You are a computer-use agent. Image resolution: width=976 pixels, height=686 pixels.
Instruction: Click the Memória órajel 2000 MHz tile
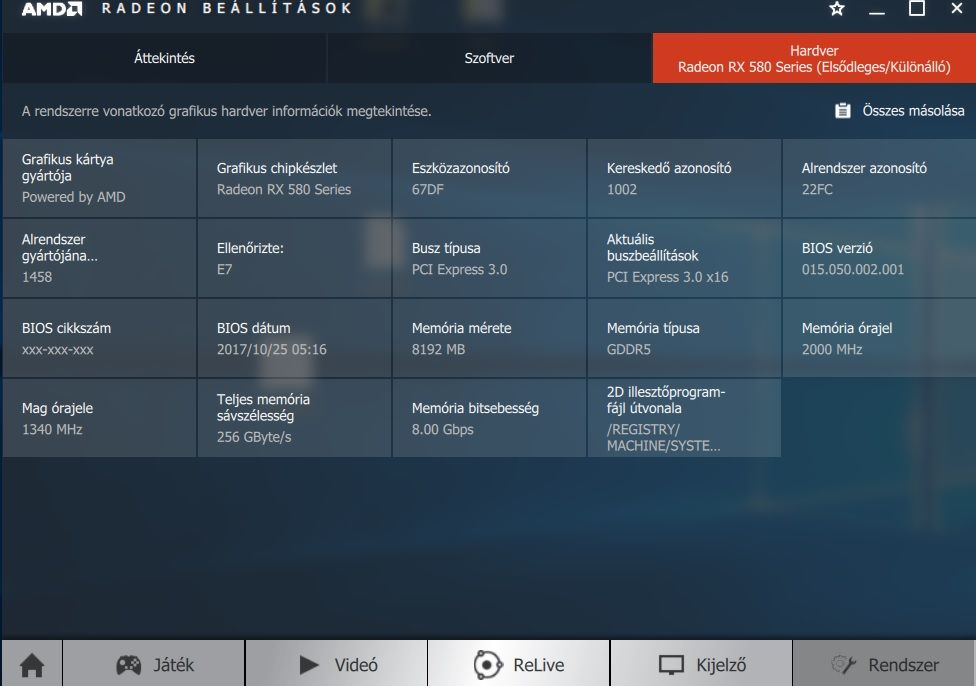click(879, 338)
